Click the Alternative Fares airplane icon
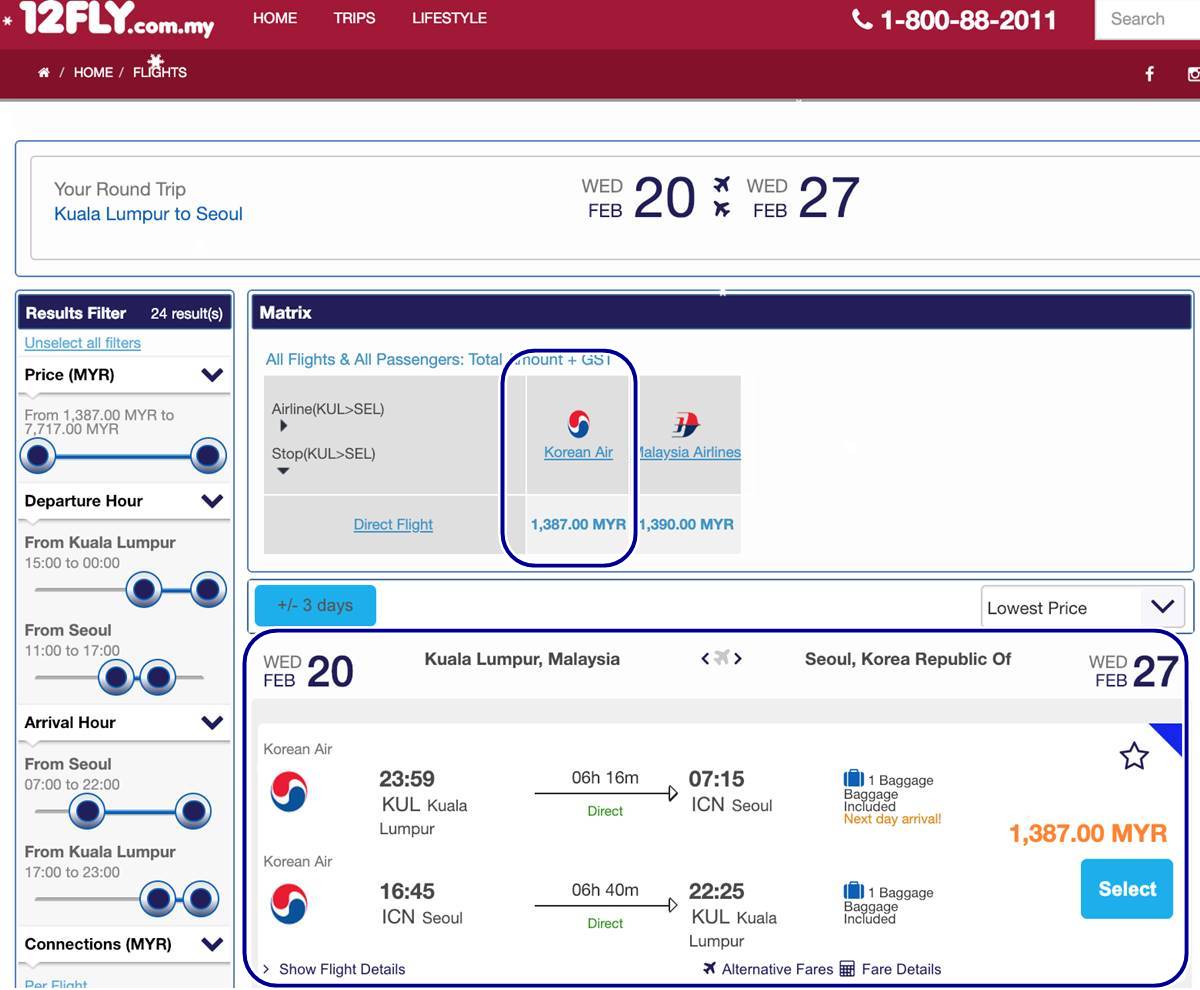 pyautogui.click(x=710, y=968)
